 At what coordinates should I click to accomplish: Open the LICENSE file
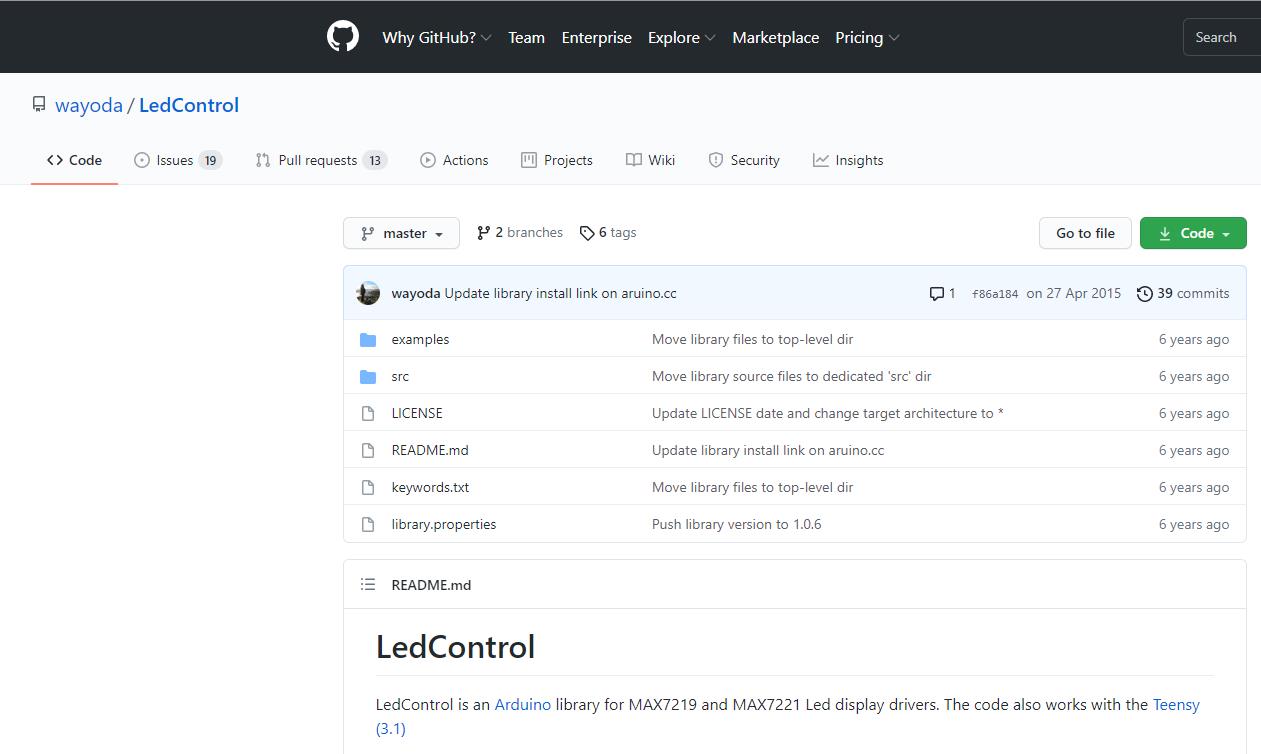tap(417, 413)
